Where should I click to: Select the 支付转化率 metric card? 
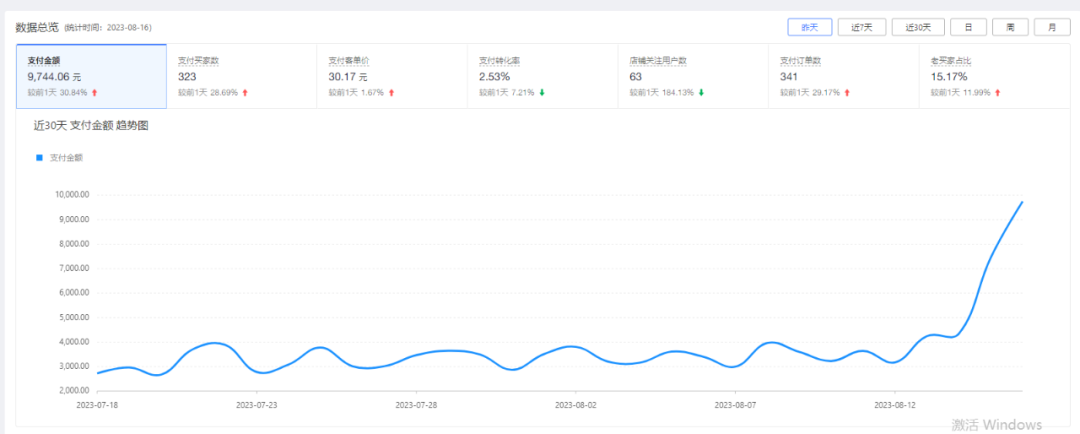coord(542,76)
